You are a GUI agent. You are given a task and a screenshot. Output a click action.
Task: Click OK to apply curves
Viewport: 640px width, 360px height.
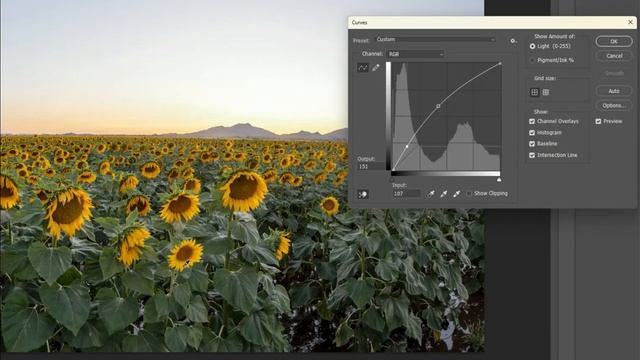click(x=614, y=41)
